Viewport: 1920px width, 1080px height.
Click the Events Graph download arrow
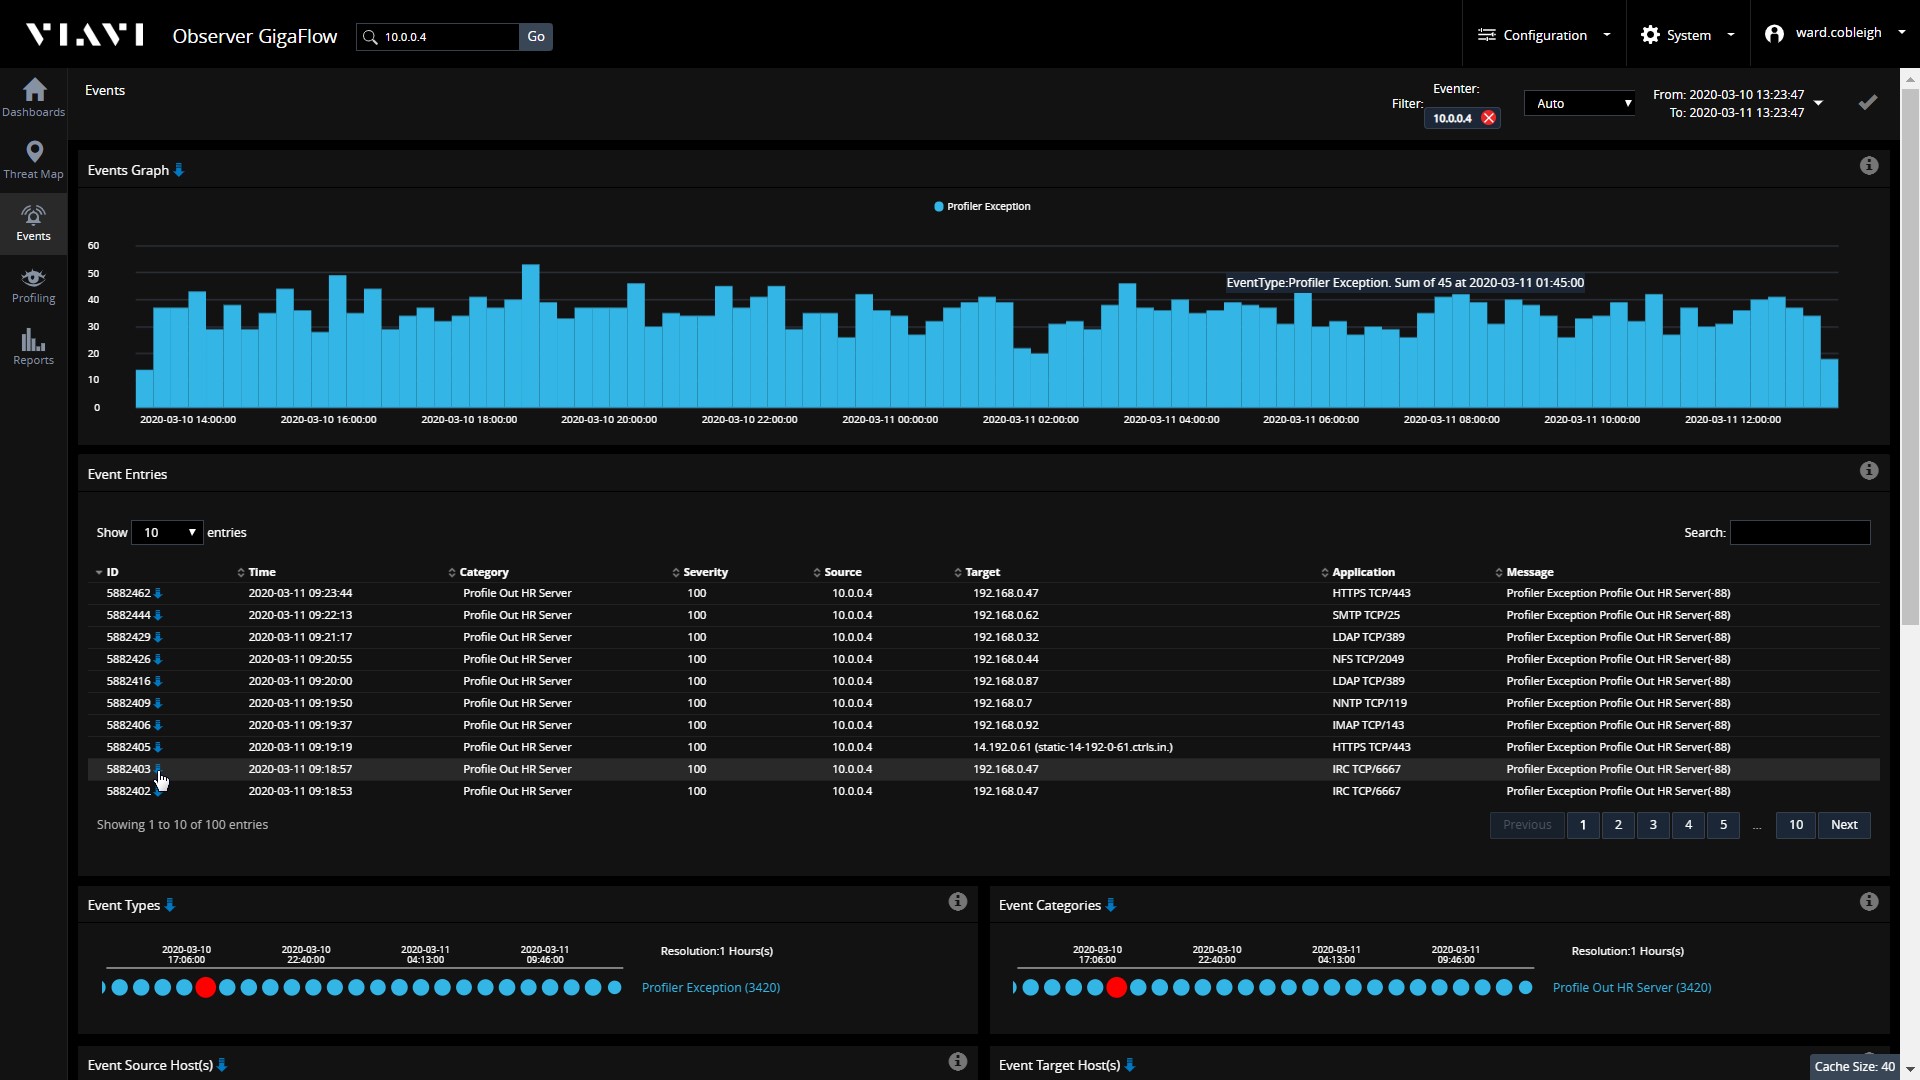(x=179, y=171)
